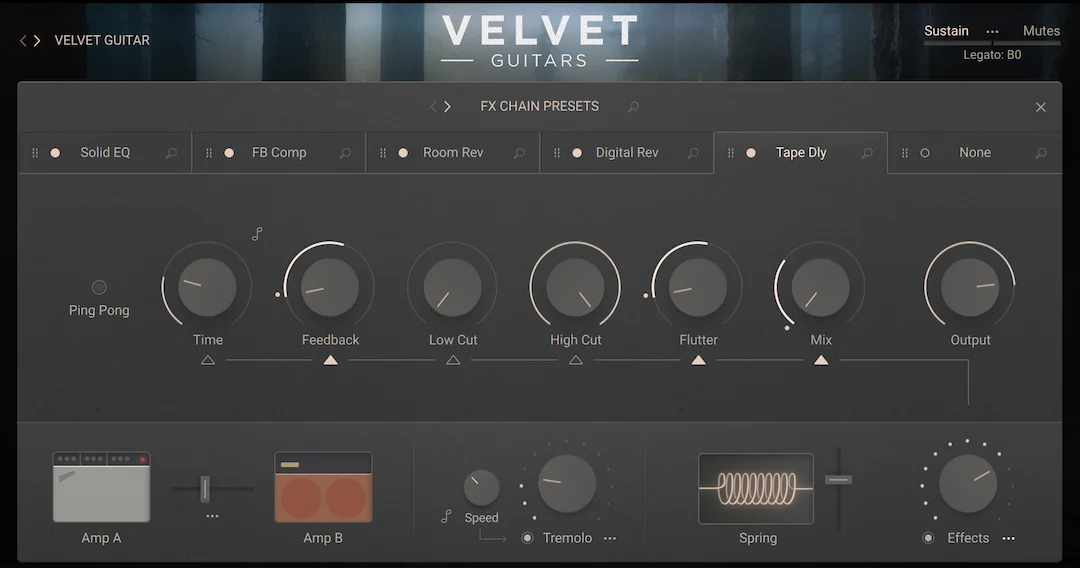Click the Speed knob
The width and height of the screenshot is (1080, 568).
coord(481,487)
